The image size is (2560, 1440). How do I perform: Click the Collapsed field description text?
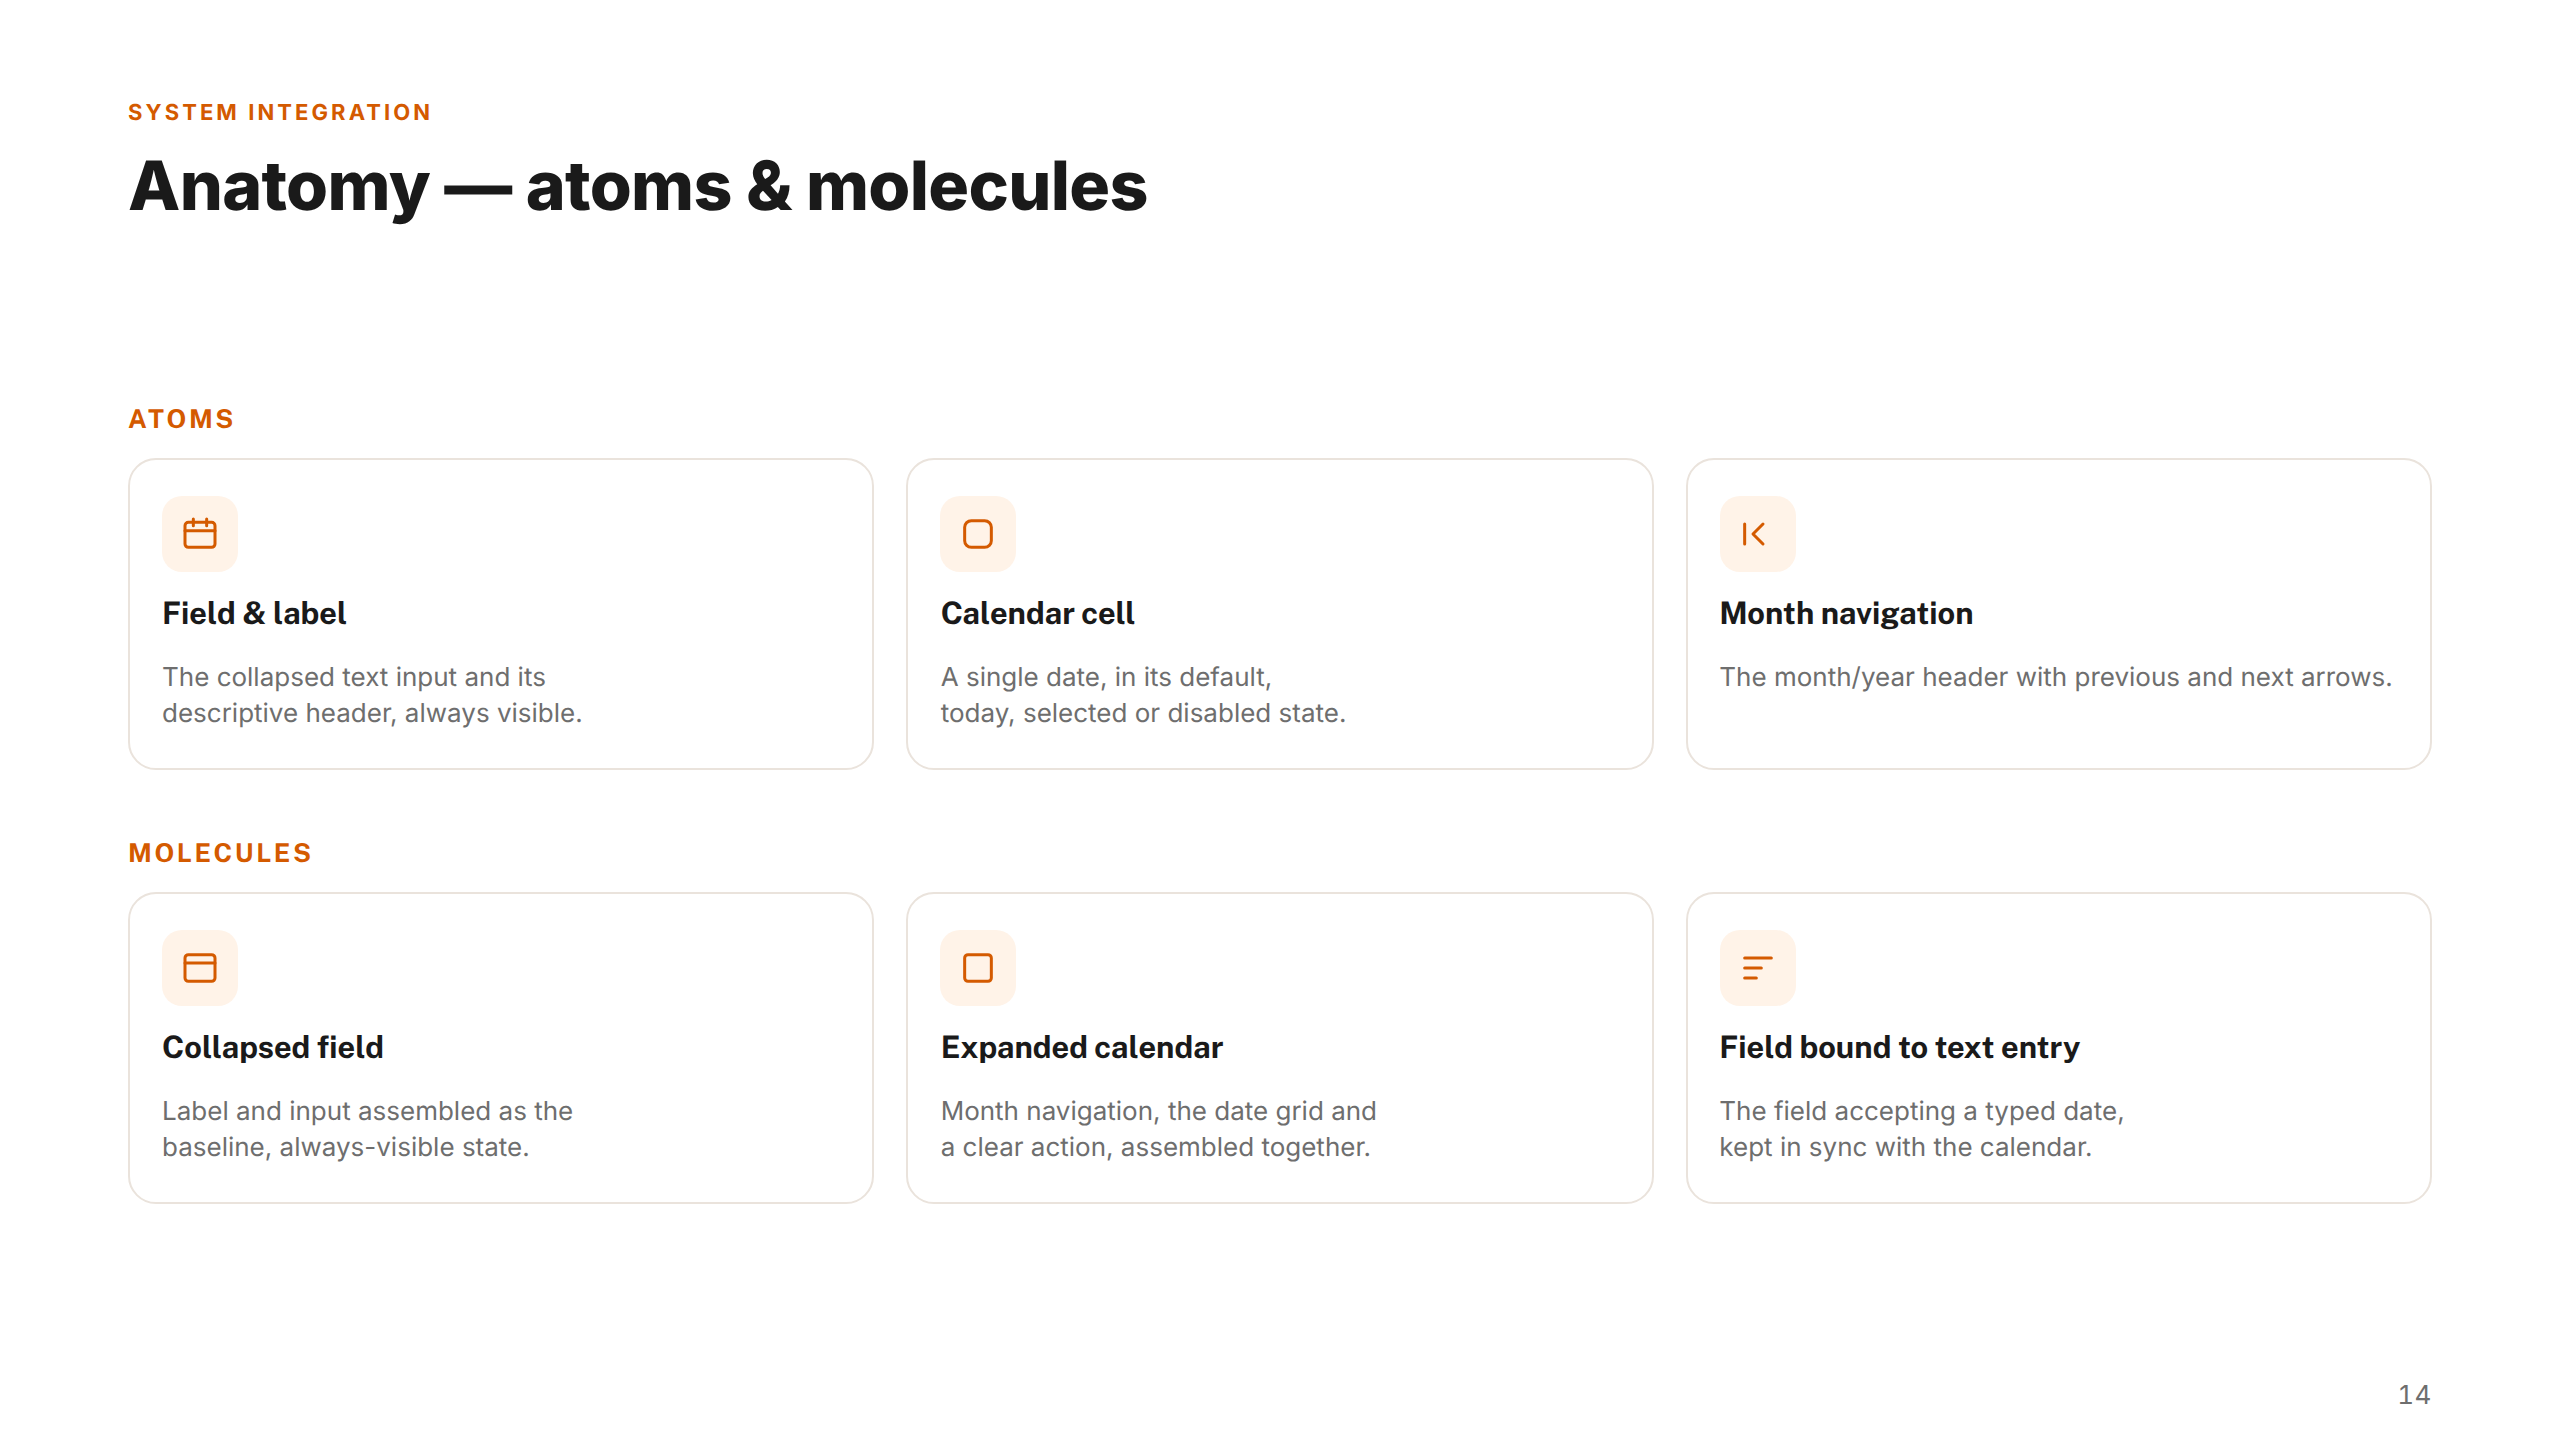(x=367, y=1129)
